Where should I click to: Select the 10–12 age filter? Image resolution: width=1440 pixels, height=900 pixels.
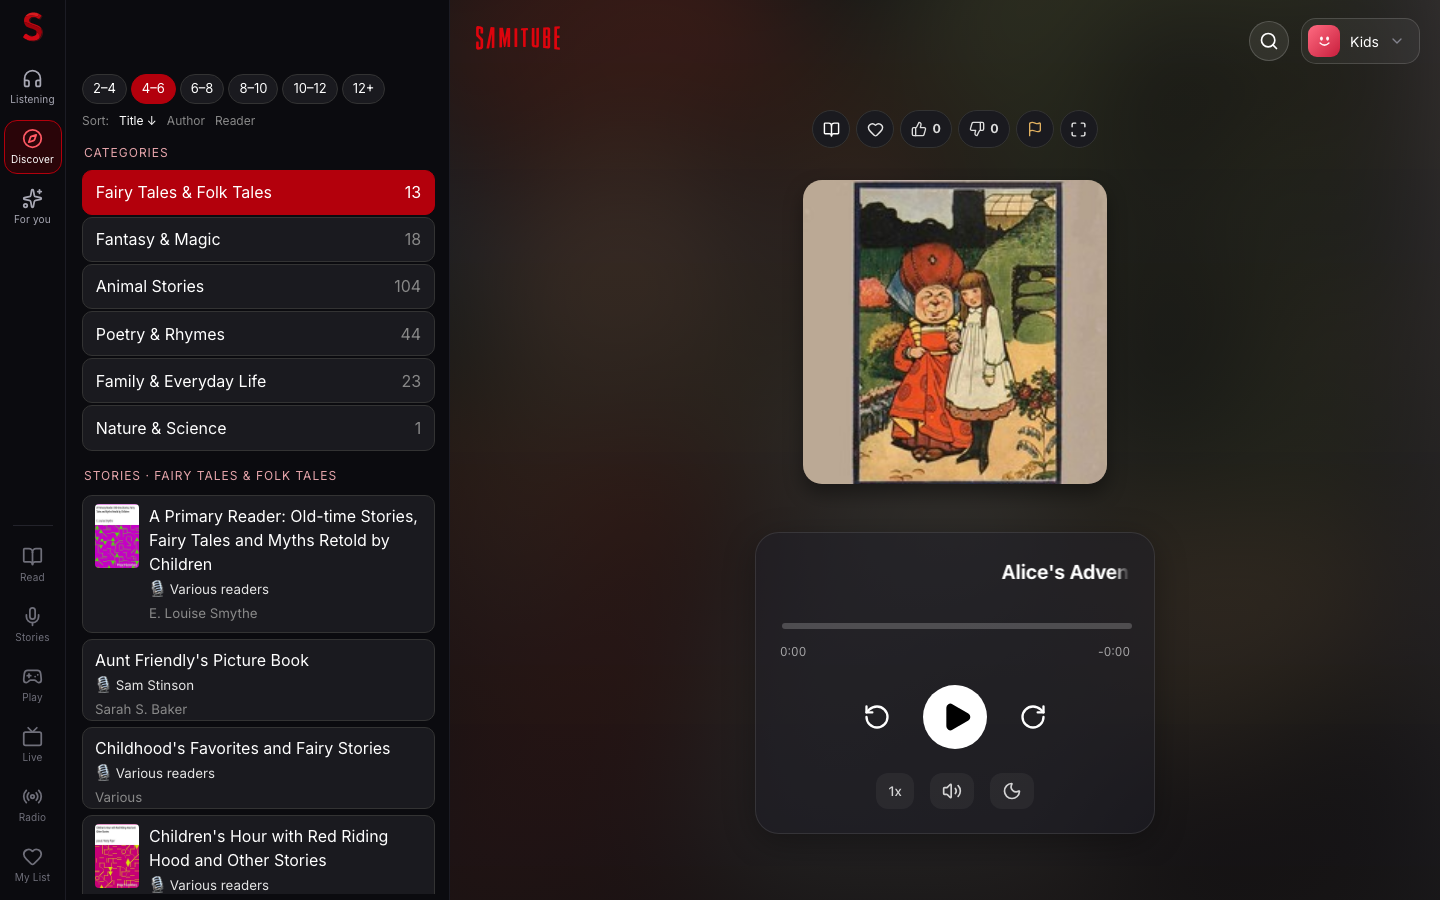[x=310, y=89]
